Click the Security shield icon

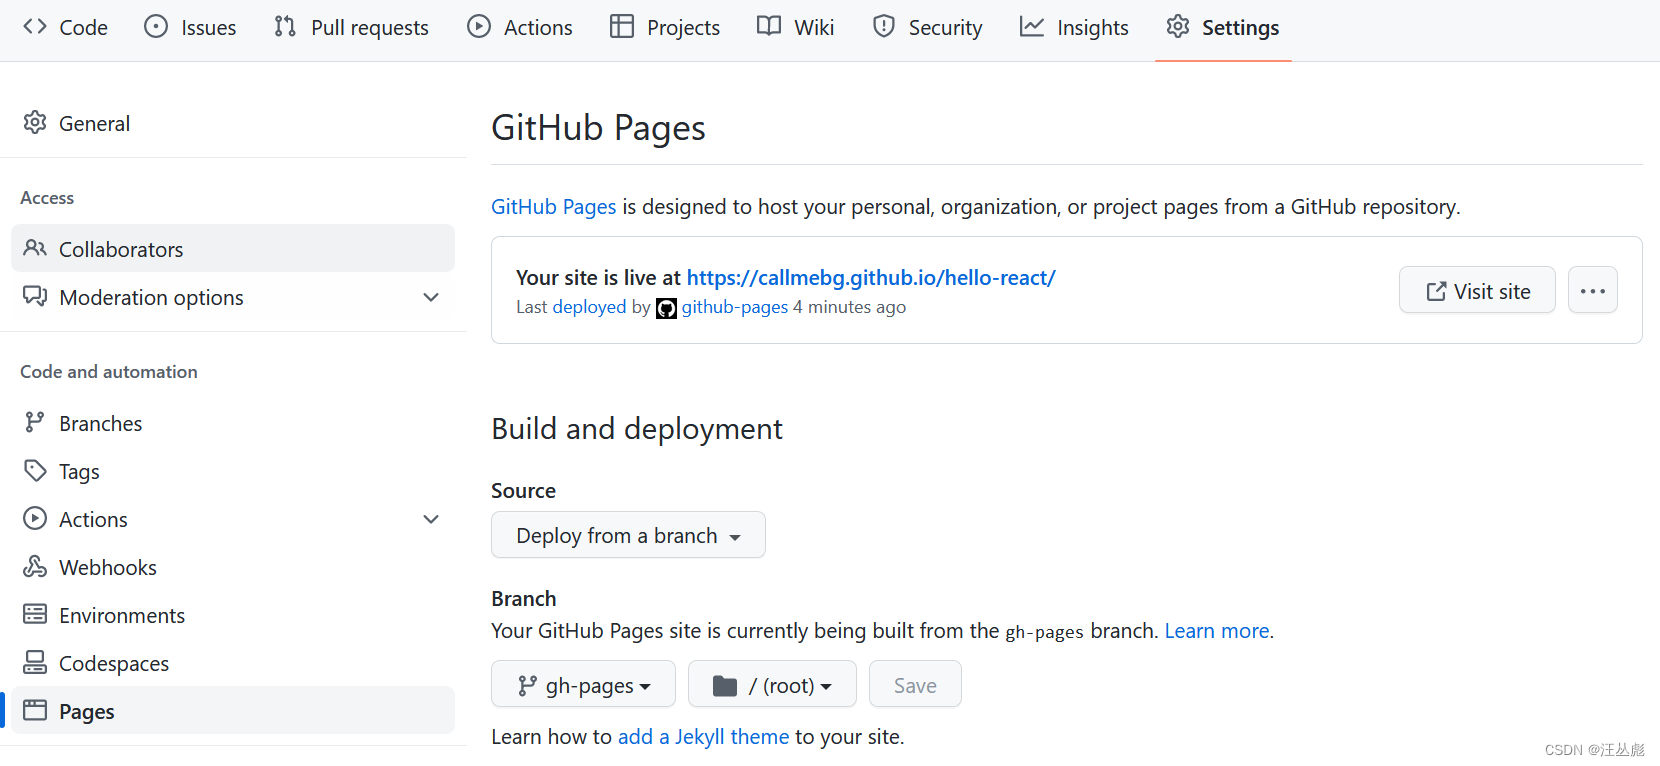(x=884, y=26)
